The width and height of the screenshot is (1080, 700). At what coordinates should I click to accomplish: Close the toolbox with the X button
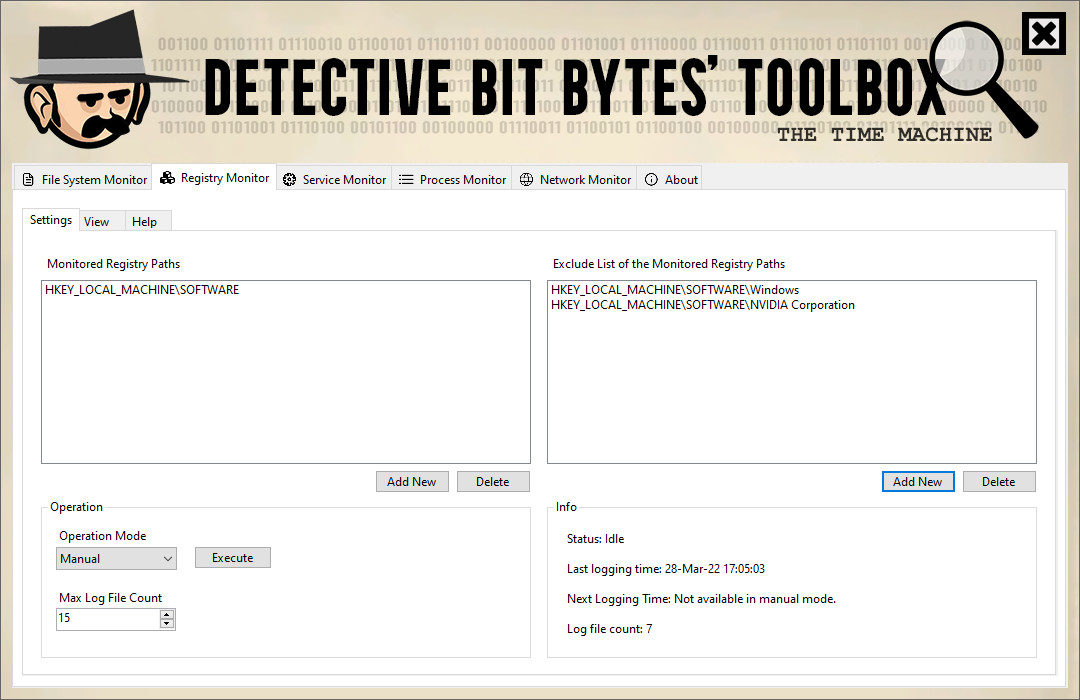tap(1043, 35)
